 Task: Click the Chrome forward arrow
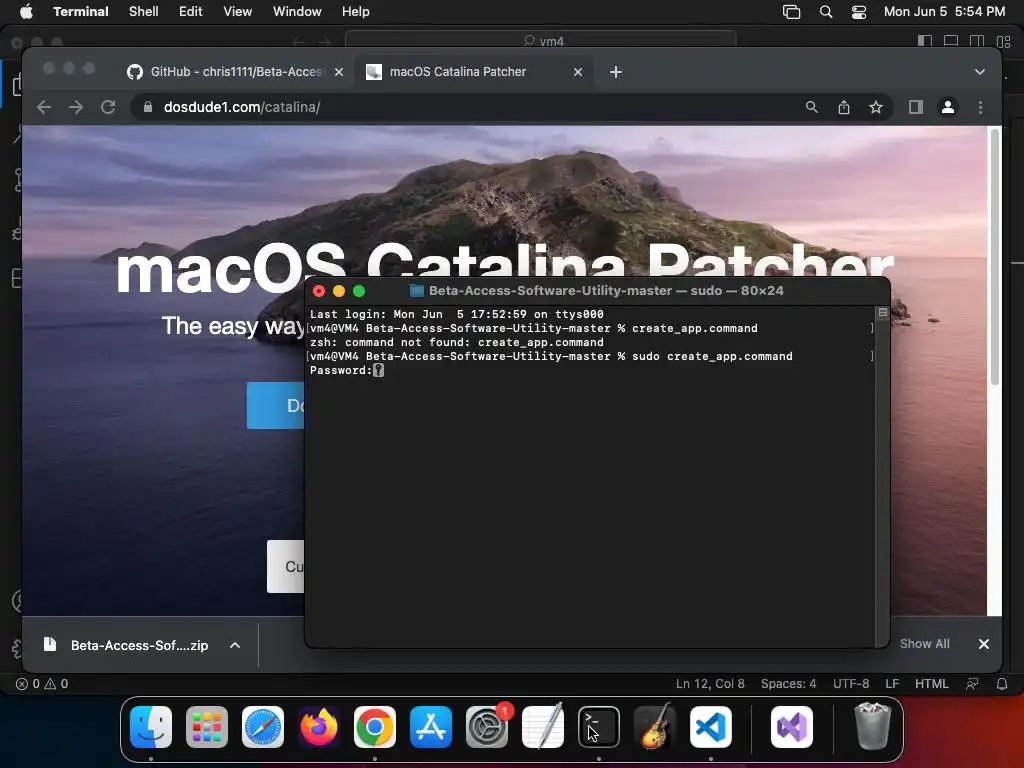pos(76,107)
